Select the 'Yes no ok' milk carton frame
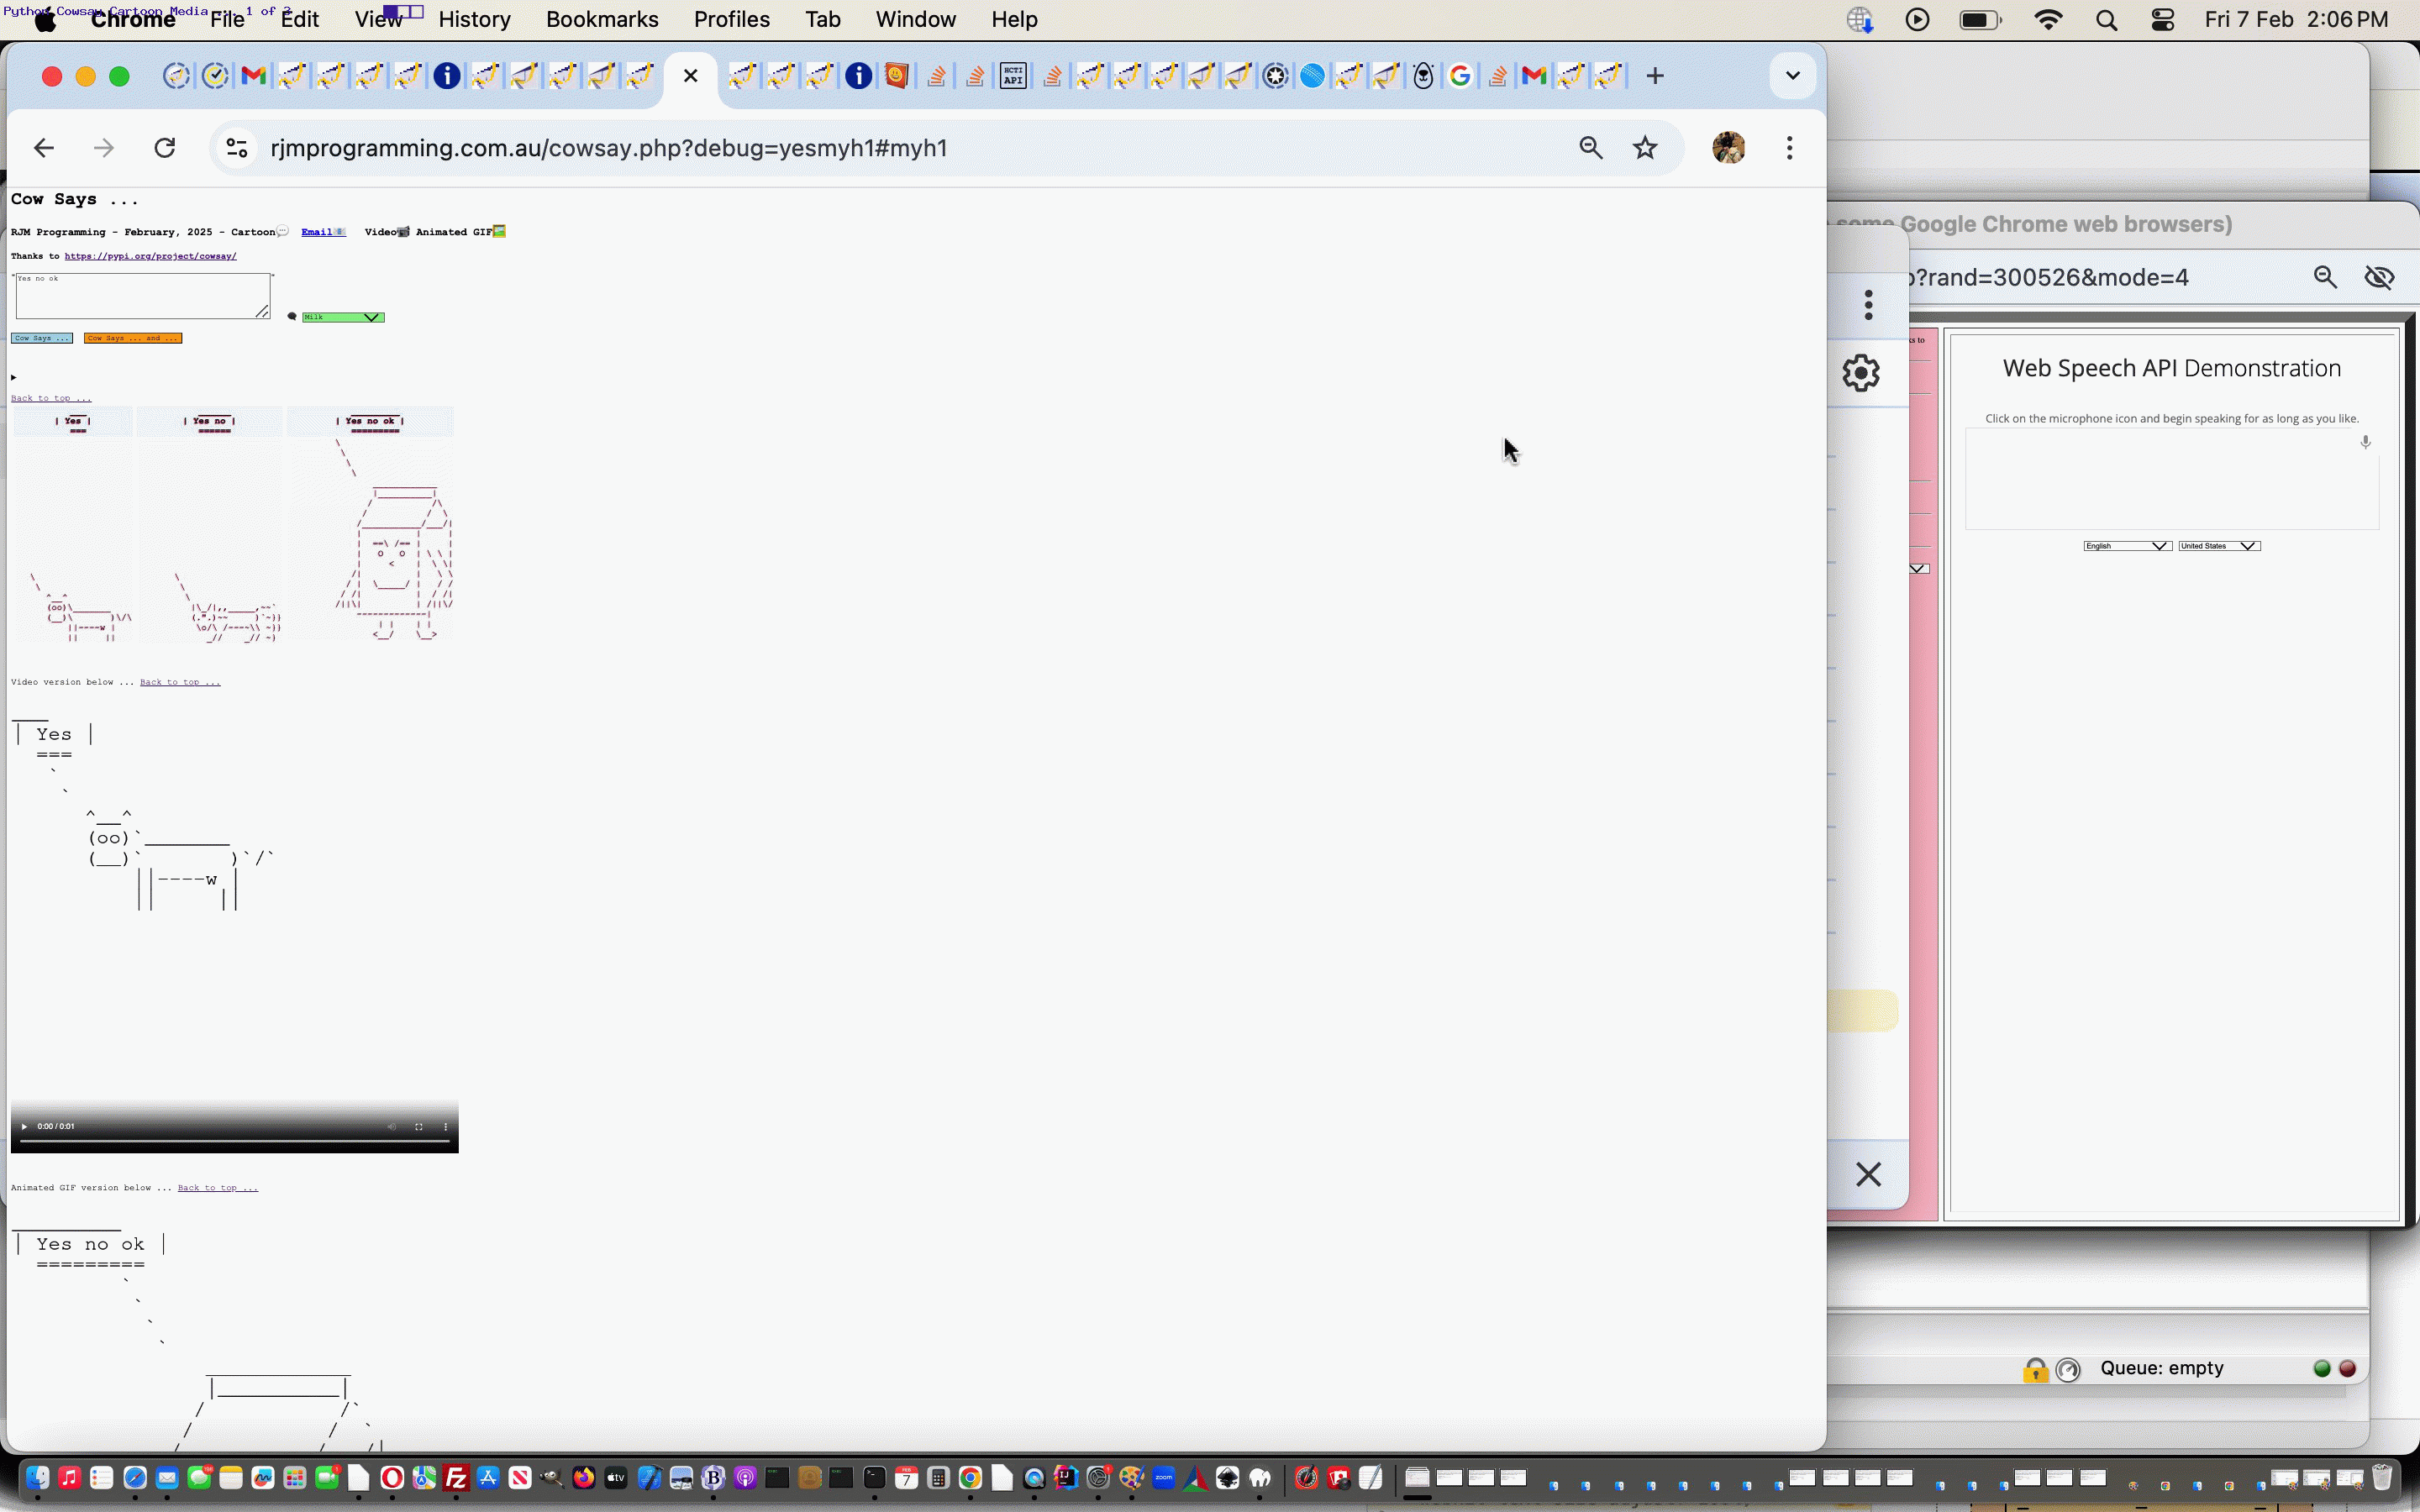Viewport: 2420px width, 1512px height. (x=371, y=525)
